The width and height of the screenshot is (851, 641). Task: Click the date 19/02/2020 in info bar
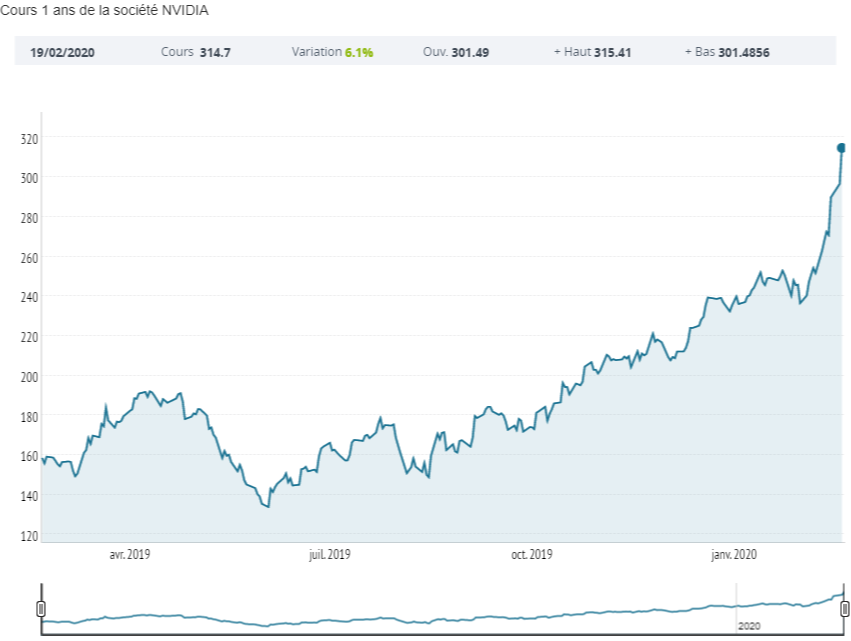62,53
